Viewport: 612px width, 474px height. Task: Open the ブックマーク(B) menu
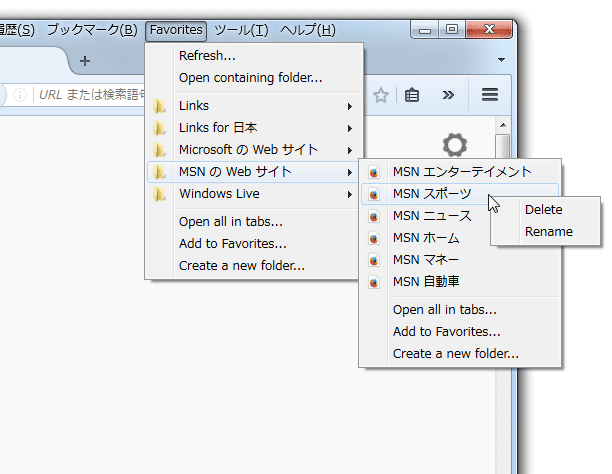coord(92,30)
